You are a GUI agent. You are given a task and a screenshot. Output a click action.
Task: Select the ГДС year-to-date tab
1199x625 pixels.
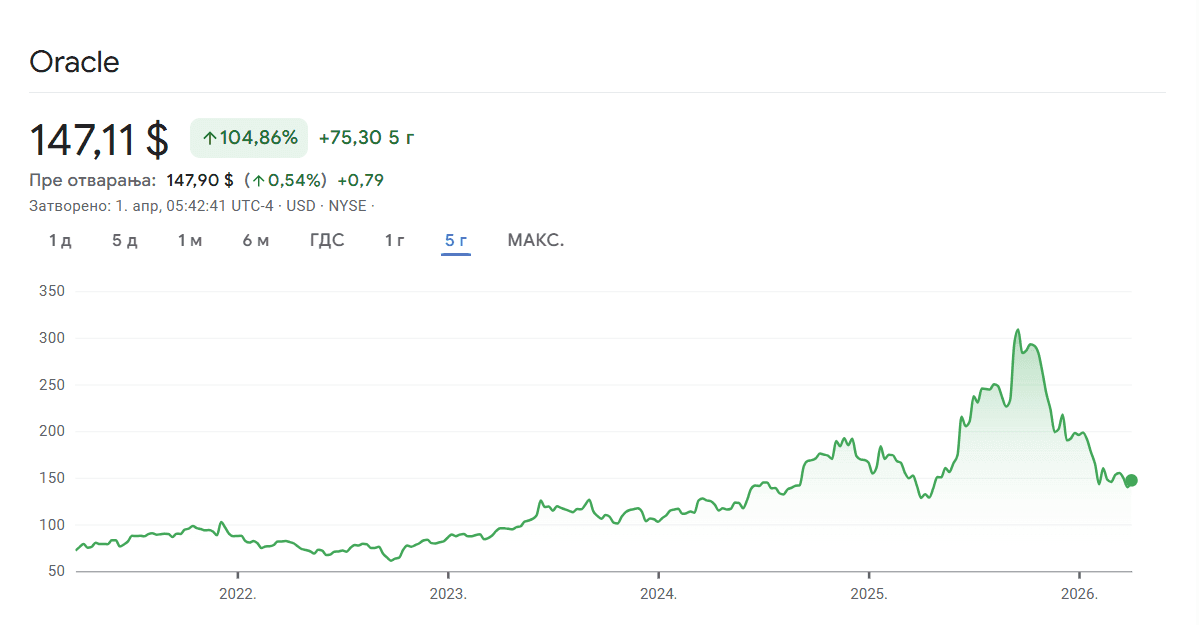(x=327, y=241)
